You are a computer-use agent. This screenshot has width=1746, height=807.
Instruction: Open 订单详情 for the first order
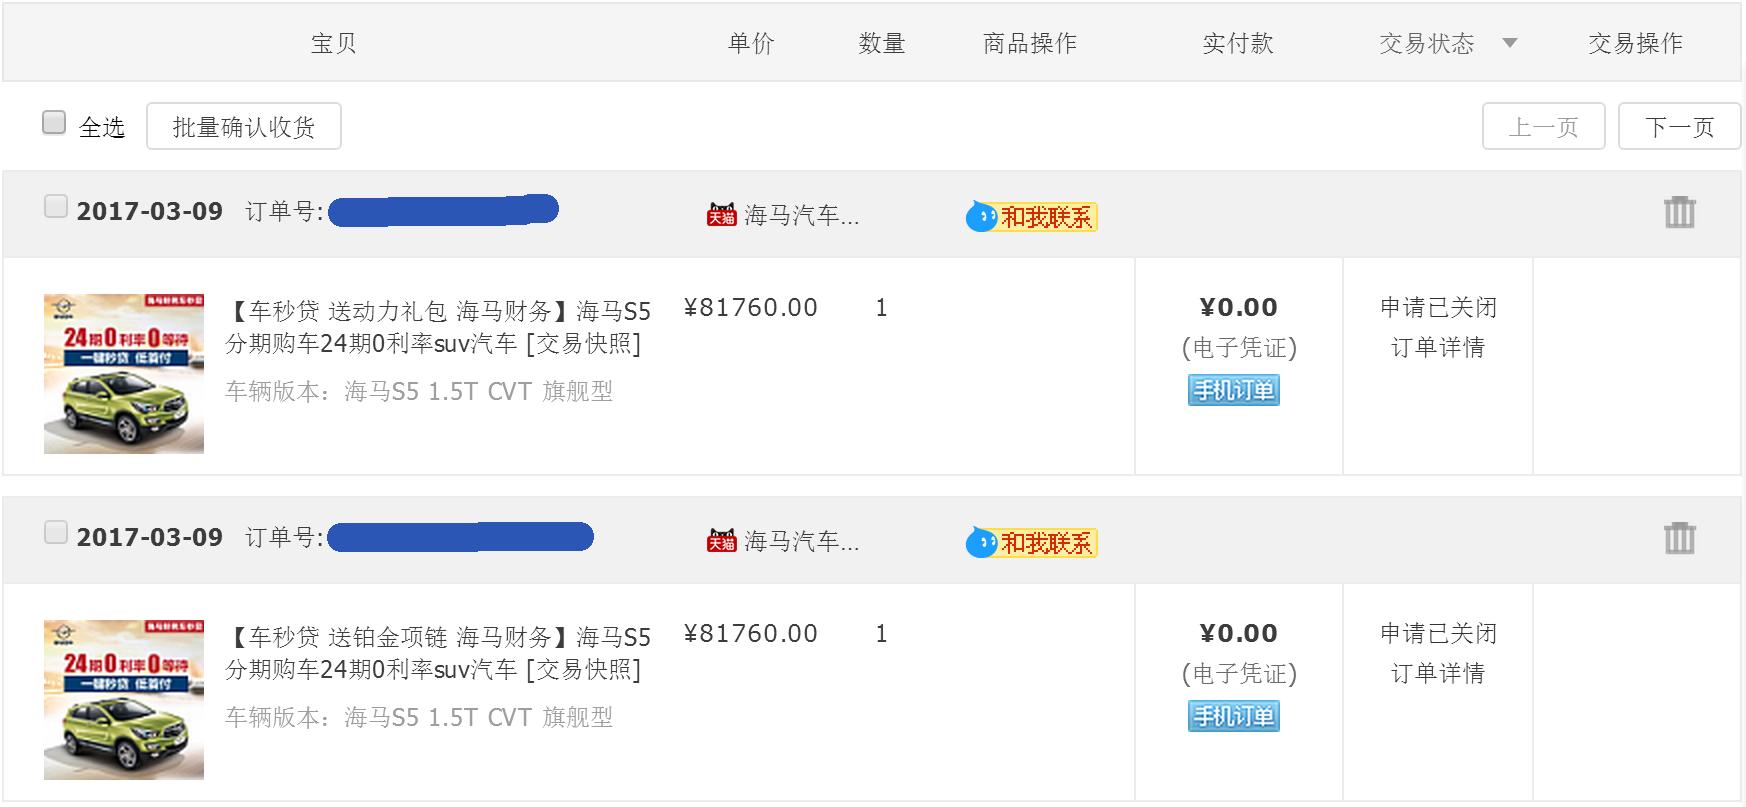pyautogui.click(x=1436, y=347)
